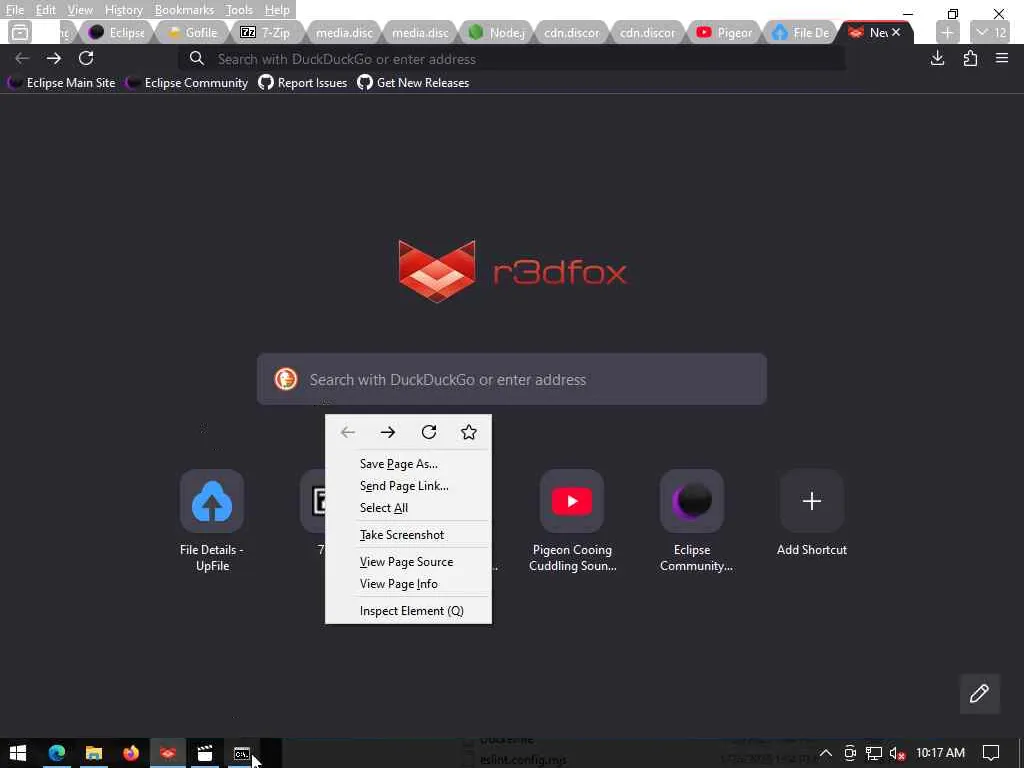Switch to the Gofile tab

tap(192, 33)
